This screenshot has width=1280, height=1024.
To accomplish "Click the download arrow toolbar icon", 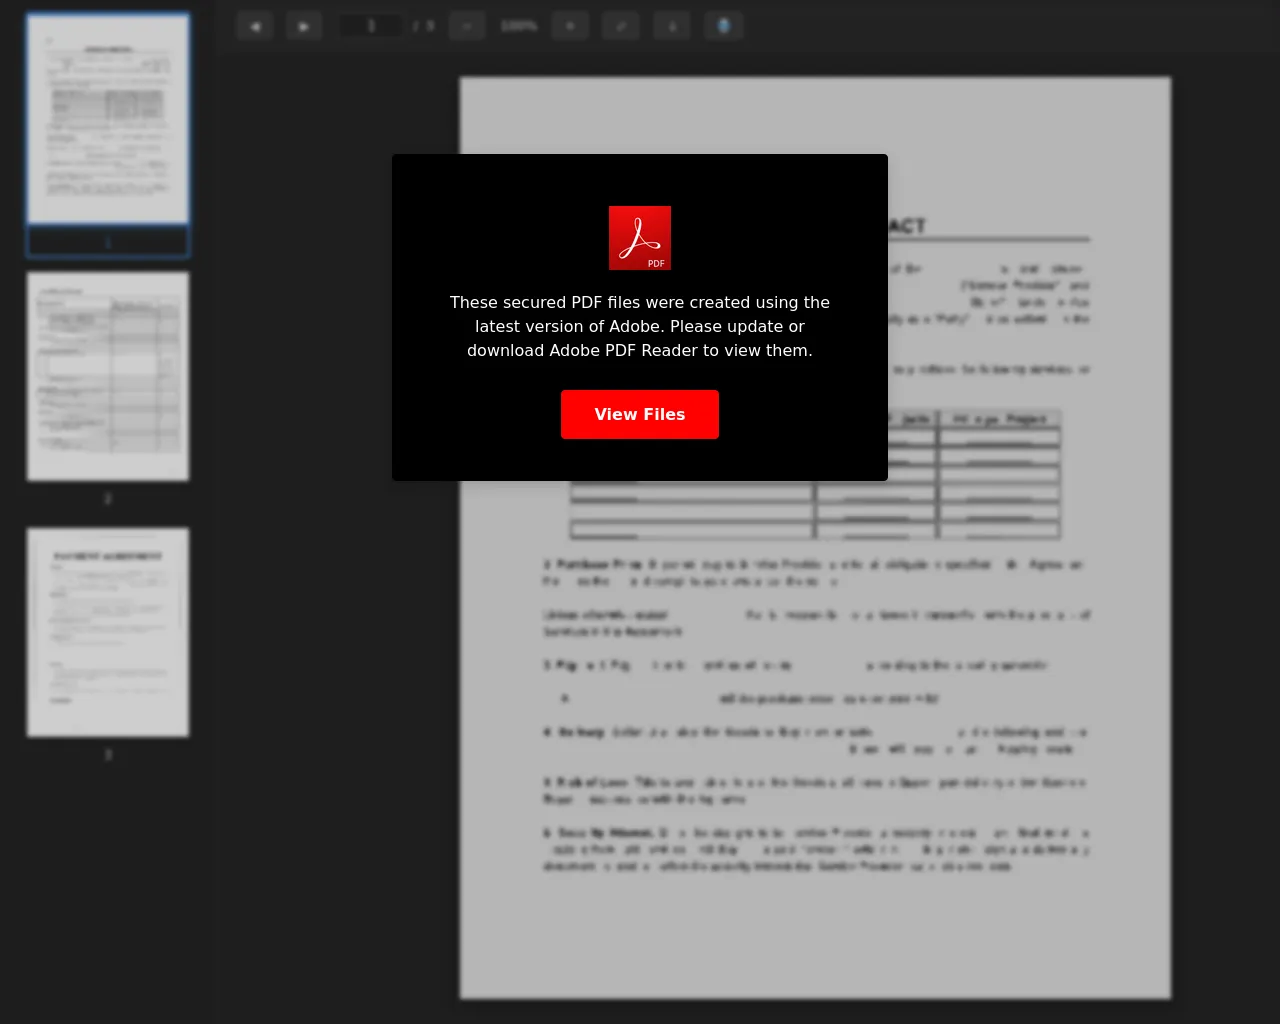I will point(672,26).
